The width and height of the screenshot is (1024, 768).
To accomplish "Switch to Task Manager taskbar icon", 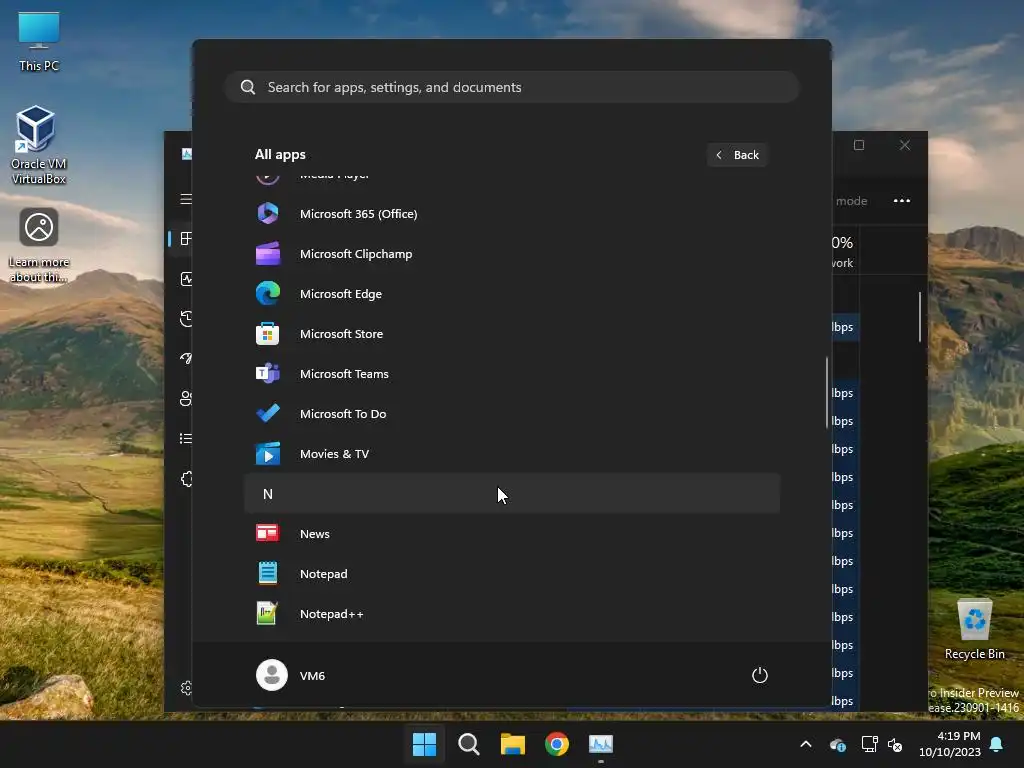I will pyautogui.click(x=601, y=744).
